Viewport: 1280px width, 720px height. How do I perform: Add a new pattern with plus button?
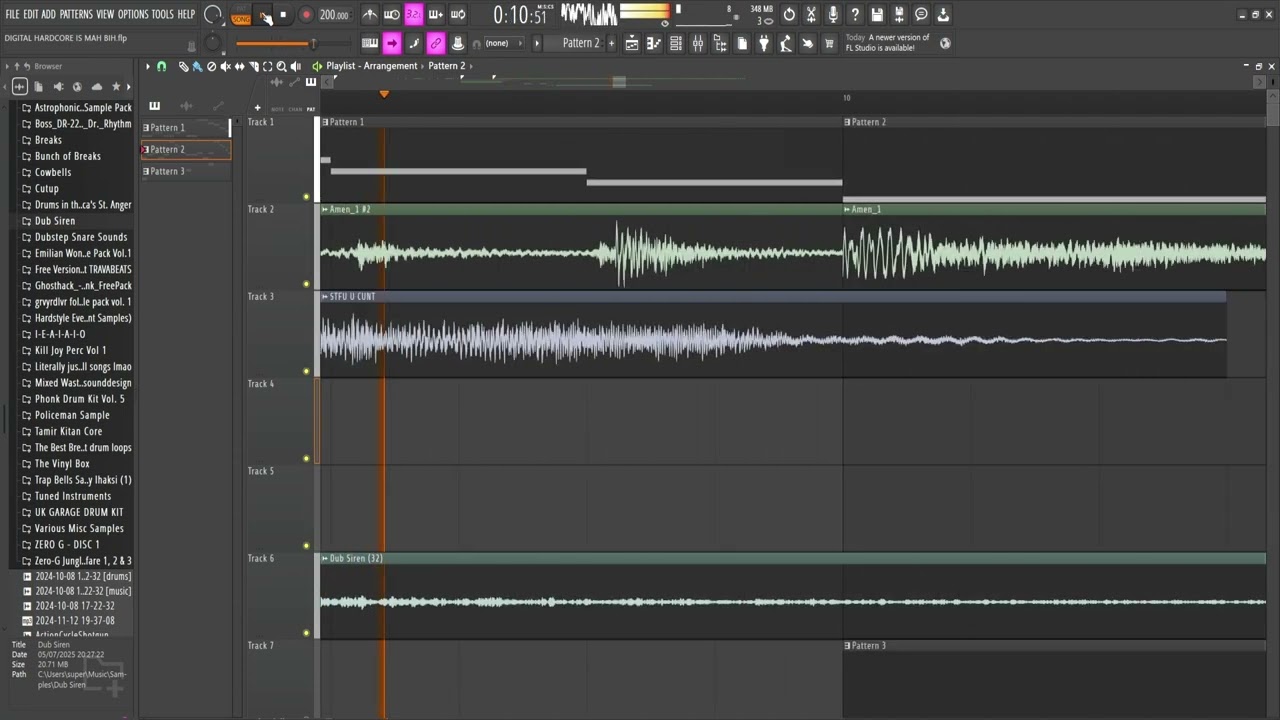pos(611,43)
